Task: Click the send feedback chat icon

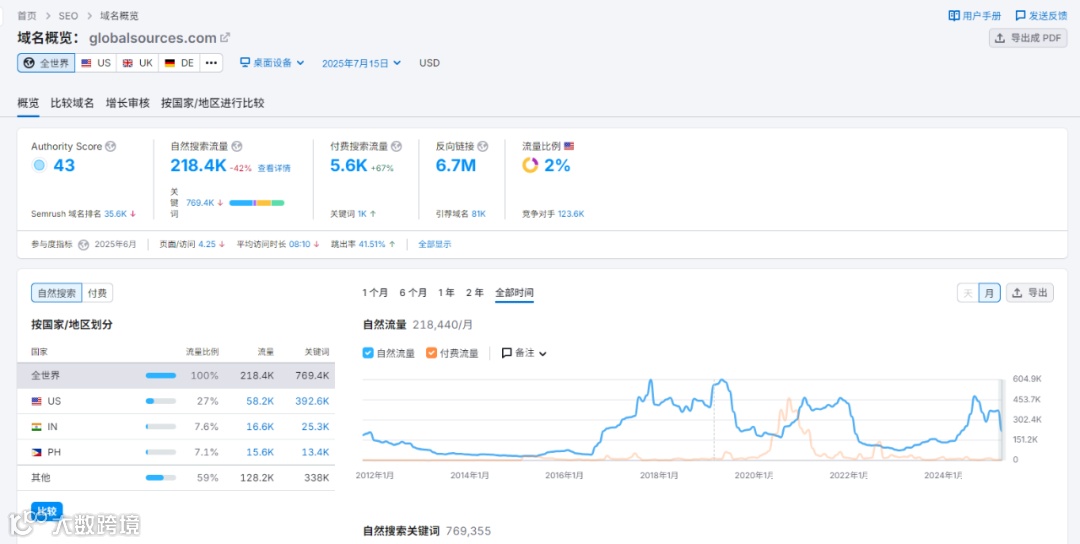Action: point(1021,15)
